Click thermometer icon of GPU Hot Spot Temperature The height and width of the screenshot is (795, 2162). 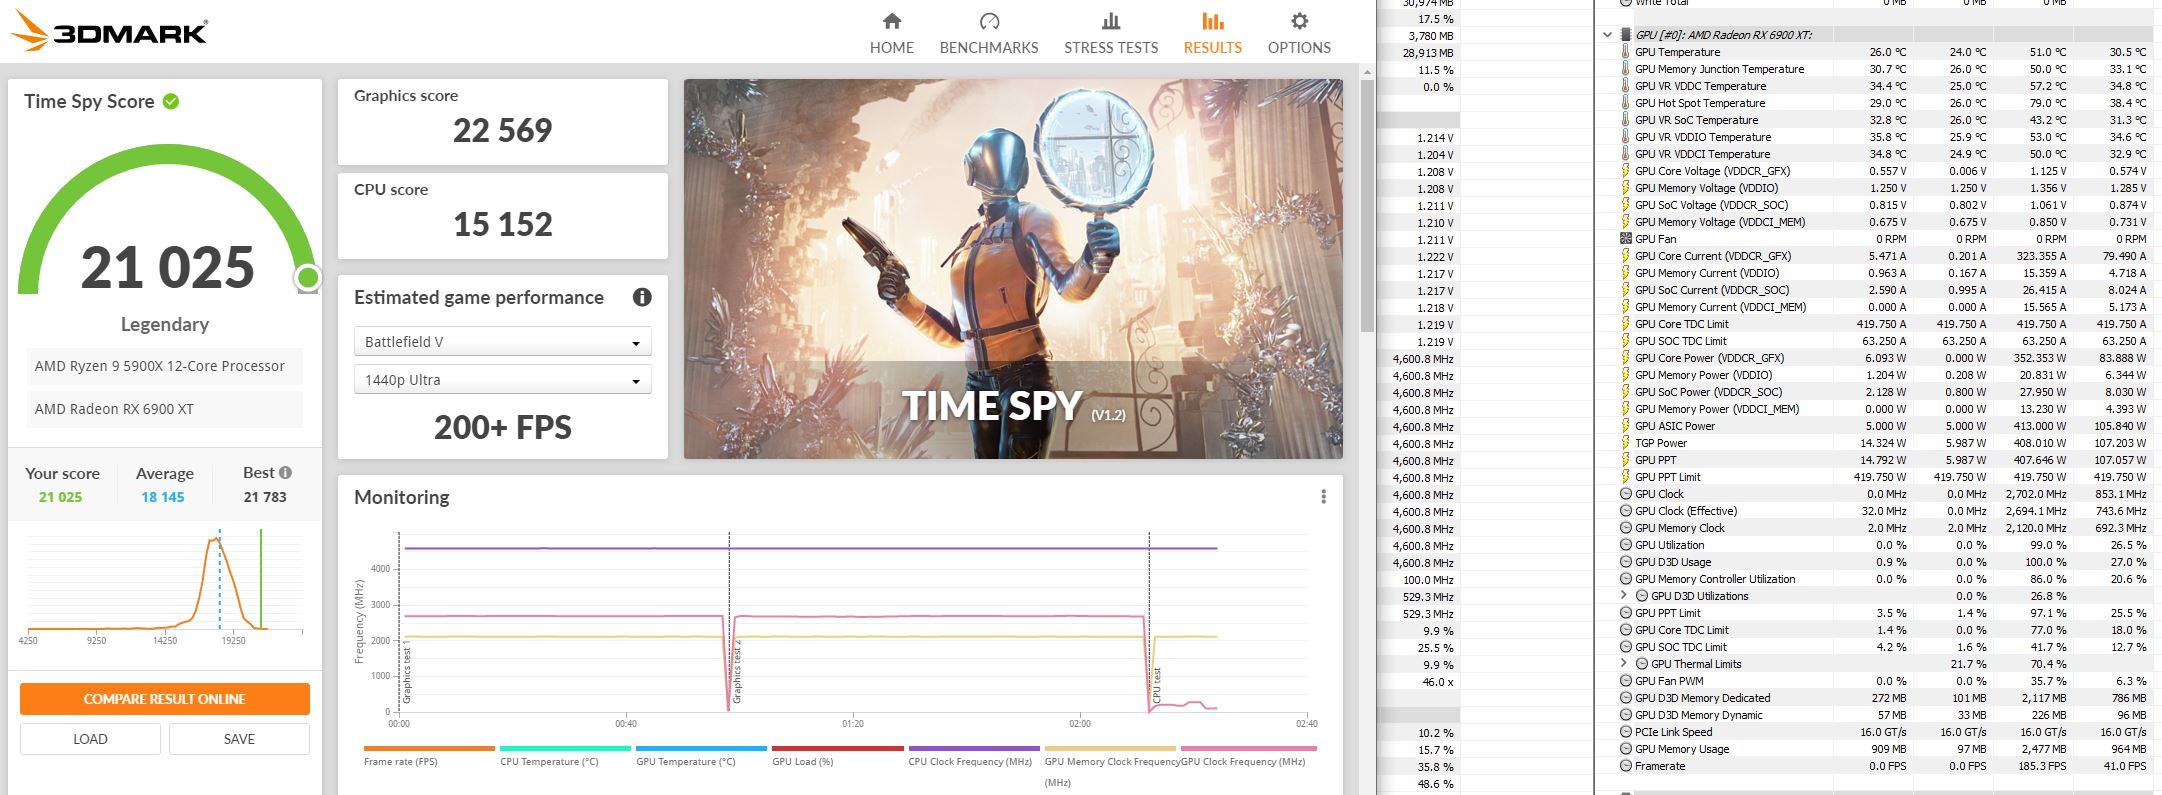click(1625, 103)
